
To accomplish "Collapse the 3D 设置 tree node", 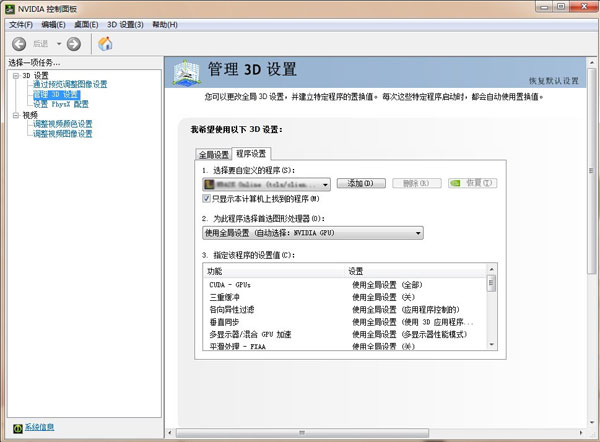I will 16,76.
